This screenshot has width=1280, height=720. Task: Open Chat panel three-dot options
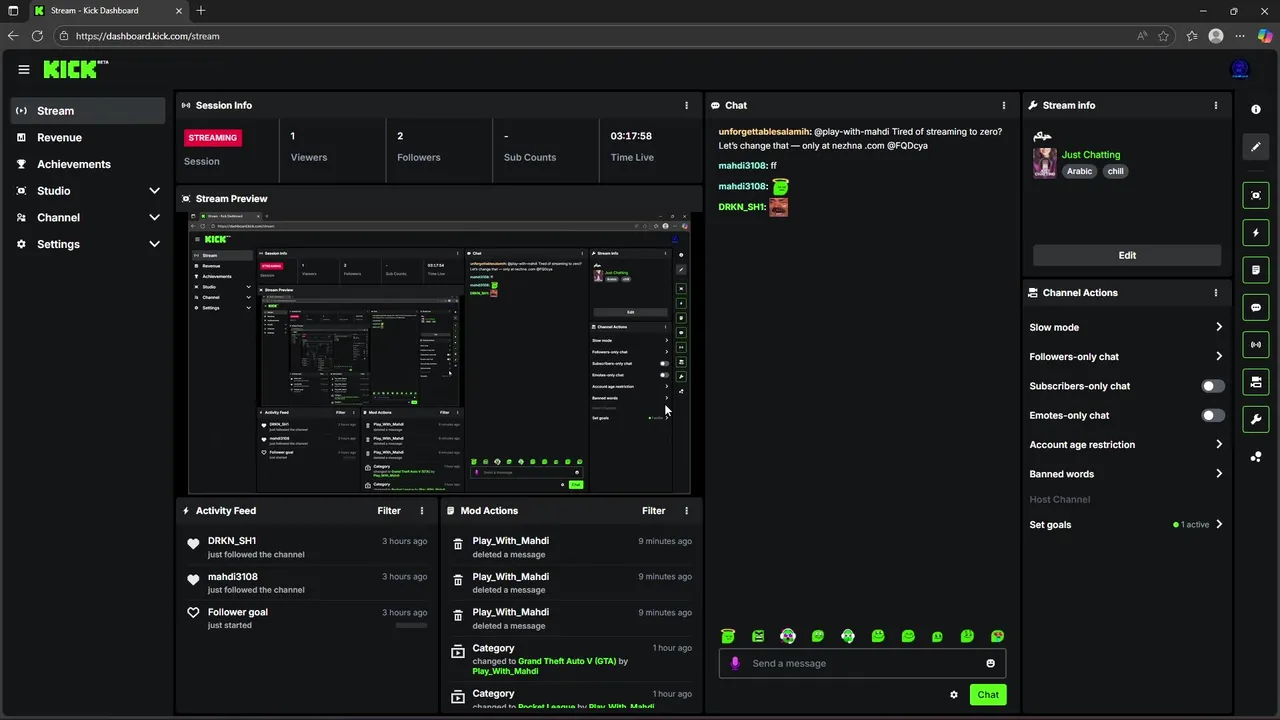pos(1004,105)
